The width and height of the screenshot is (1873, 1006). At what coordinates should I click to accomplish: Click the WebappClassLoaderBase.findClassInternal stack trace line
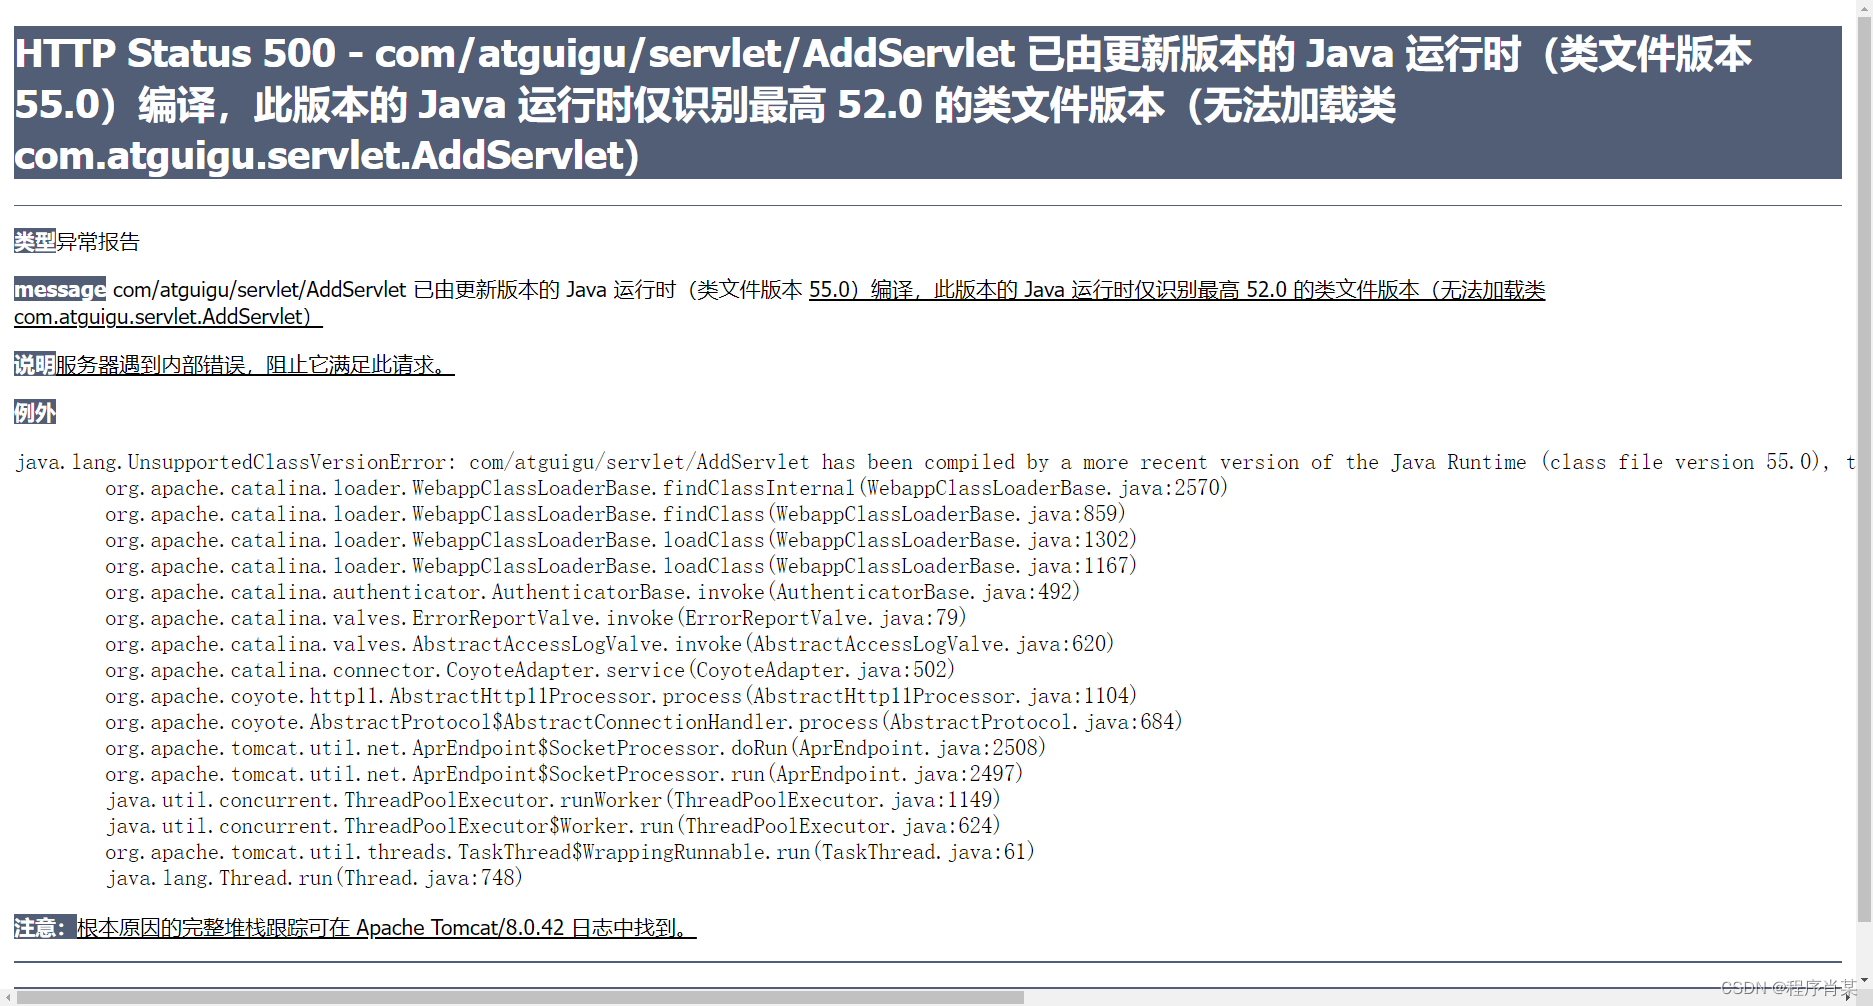[x=666, y=488]
